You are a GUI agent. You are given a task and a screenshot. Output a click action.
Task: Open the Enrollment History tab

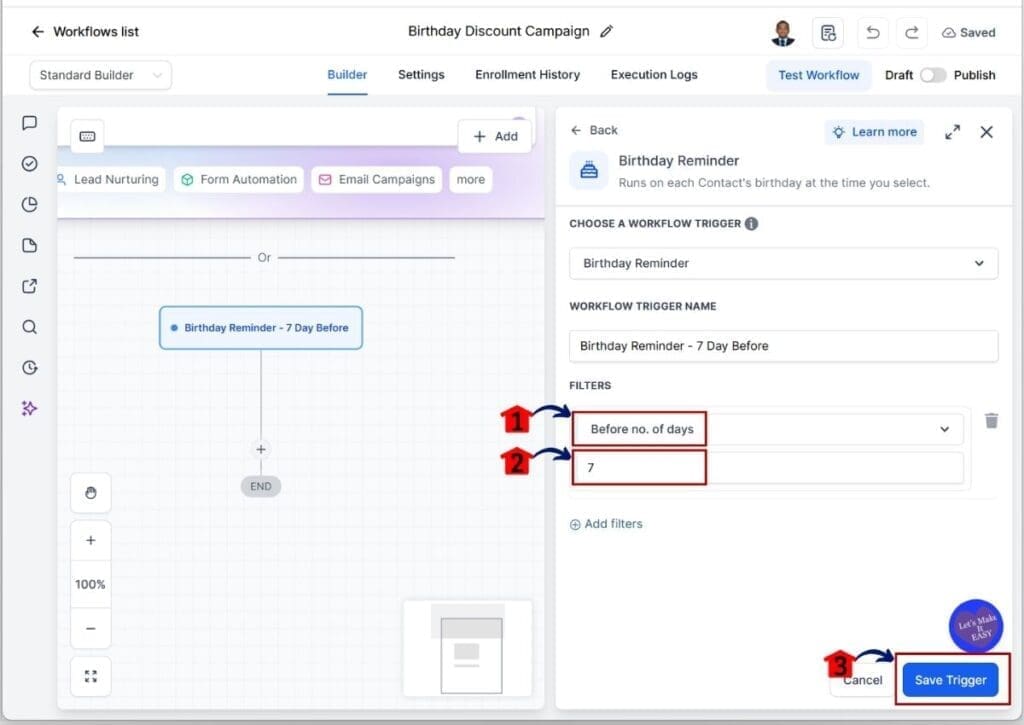[528, 74]
